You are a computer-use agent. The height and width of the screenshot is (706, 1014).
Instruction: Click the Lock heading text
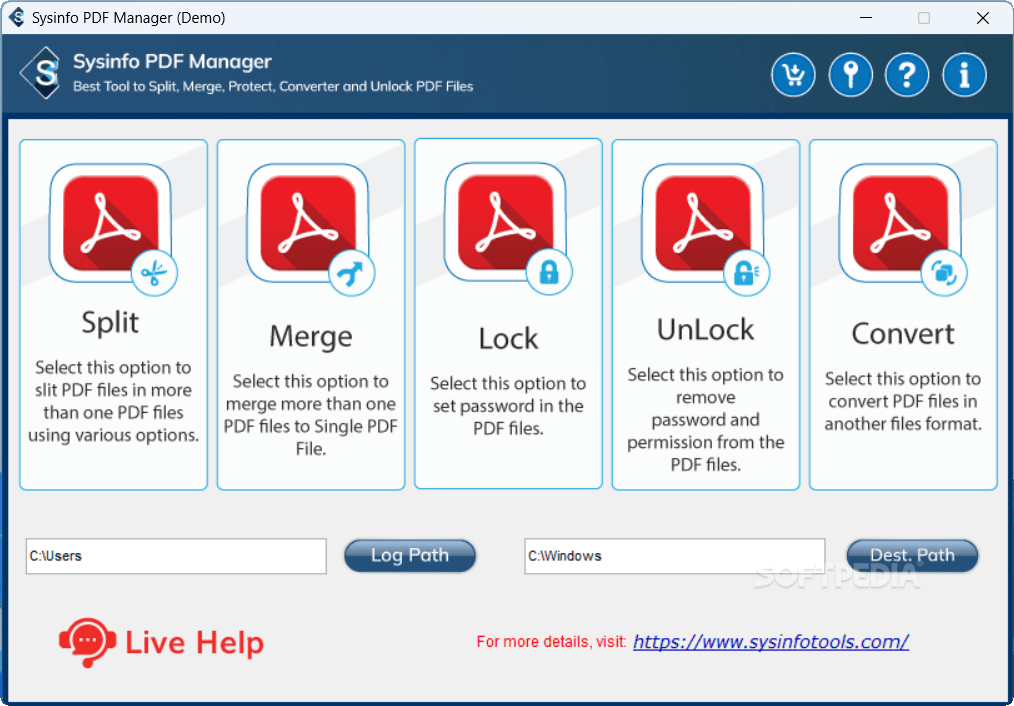(508, 339)
